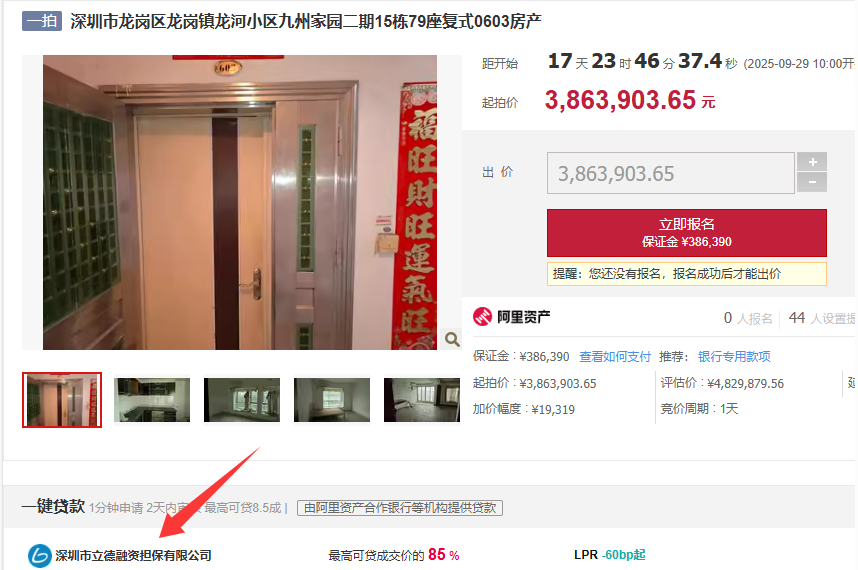Image resolution: width=858 pixels, height=570 pixels.
Task: Select the fourth thumbnail of the room
Action: click(x=332, y=400)
